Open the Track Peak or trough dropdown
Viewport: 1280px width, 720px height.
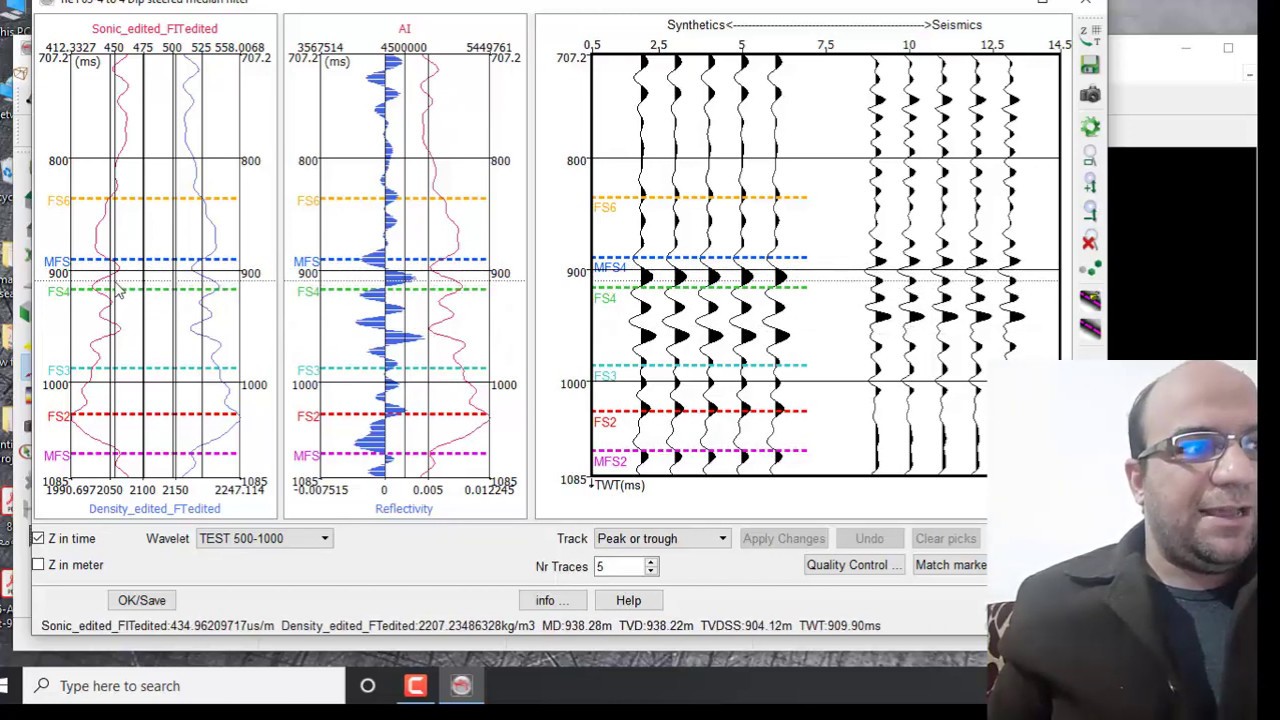tap(662, 538)
